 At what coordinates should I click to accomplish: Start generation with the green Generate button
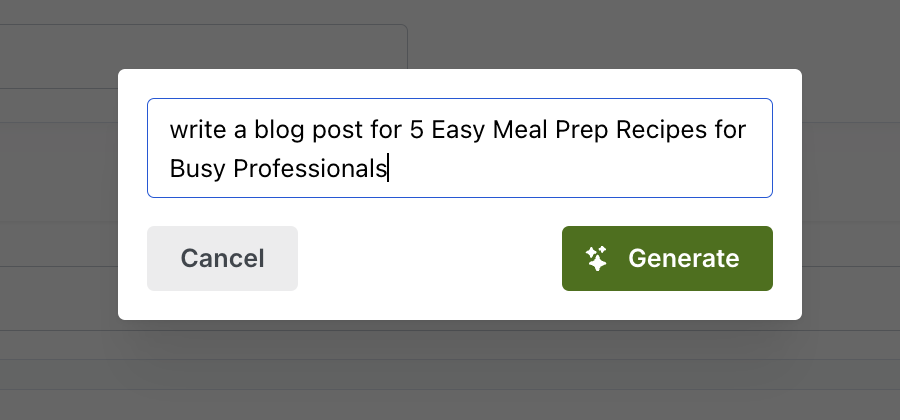[667, 258]
